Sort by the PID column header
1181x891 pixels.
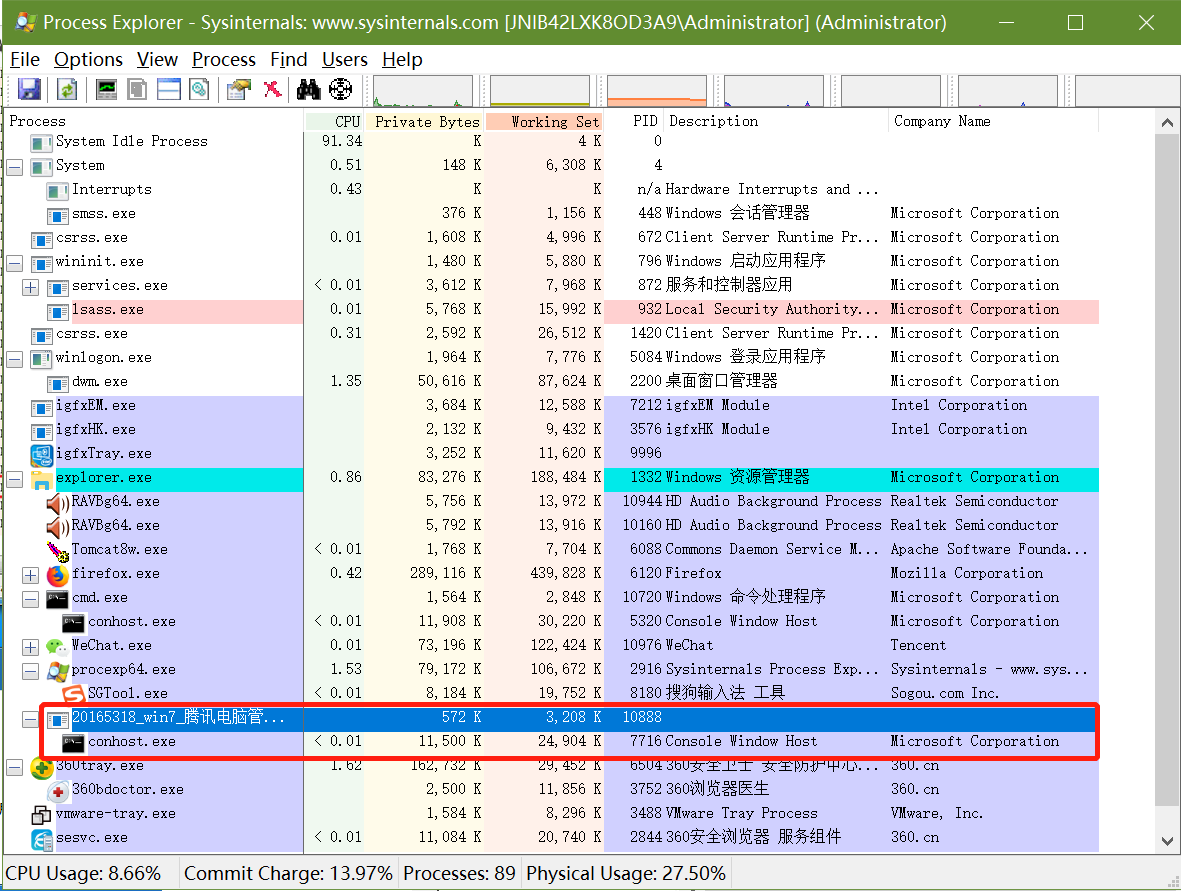coord(633,121)
